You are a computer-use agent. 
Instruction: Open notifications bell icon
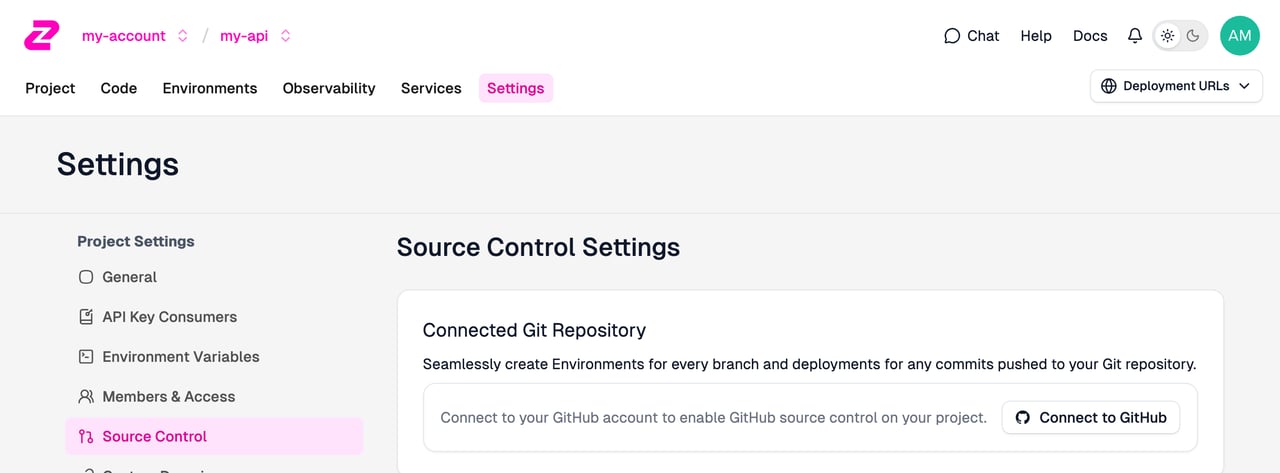1135,36
